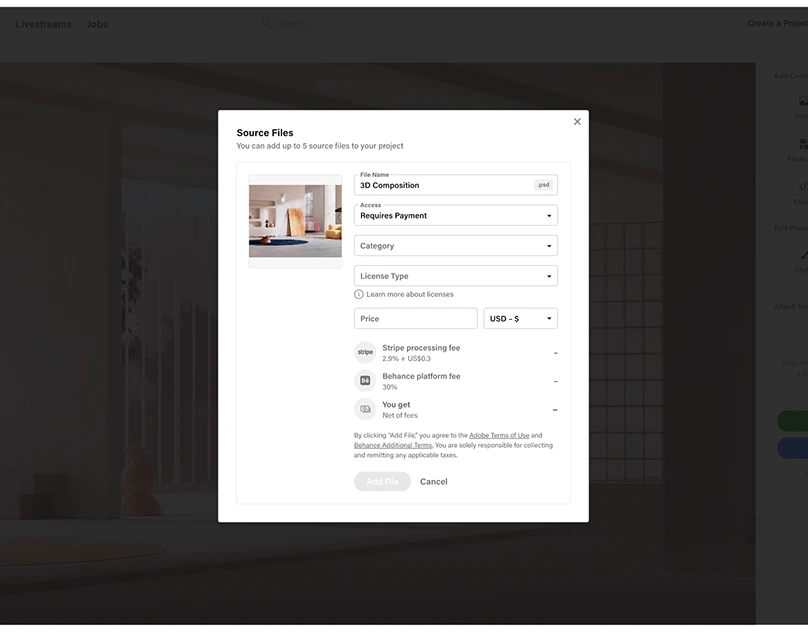The height and width of the screenshot is (632, 808).
Task: Expand the Category dropdown
Action: point(455,246)
